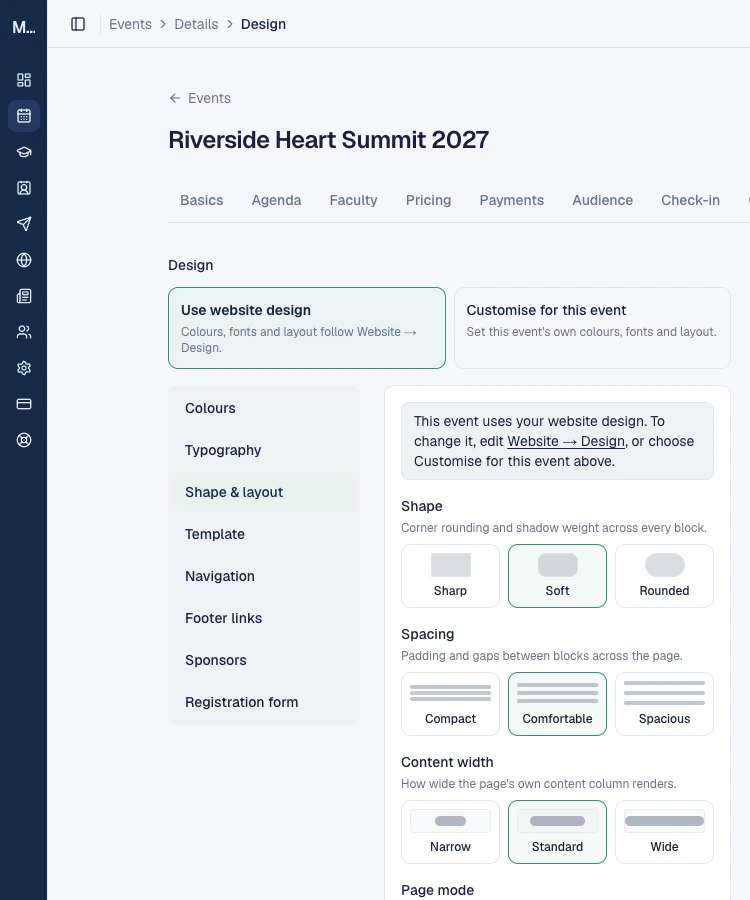Open Navigation design section

point(264,576)
